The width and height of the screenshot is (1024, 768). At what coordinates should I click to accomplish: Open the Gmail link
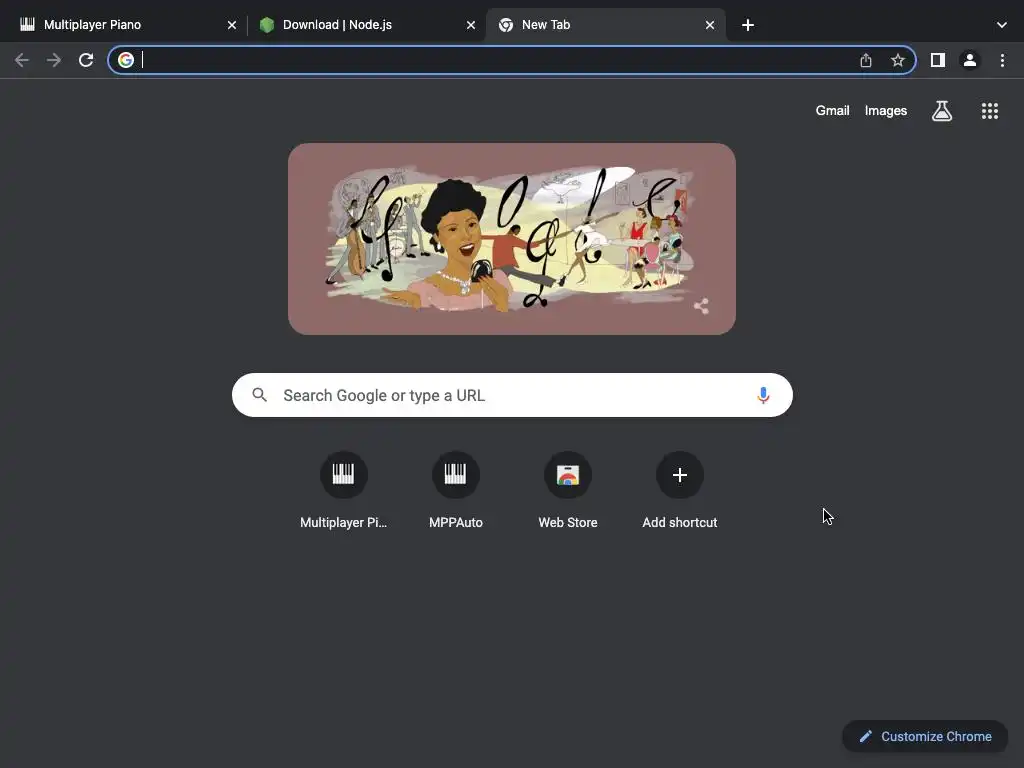point(832,111)
